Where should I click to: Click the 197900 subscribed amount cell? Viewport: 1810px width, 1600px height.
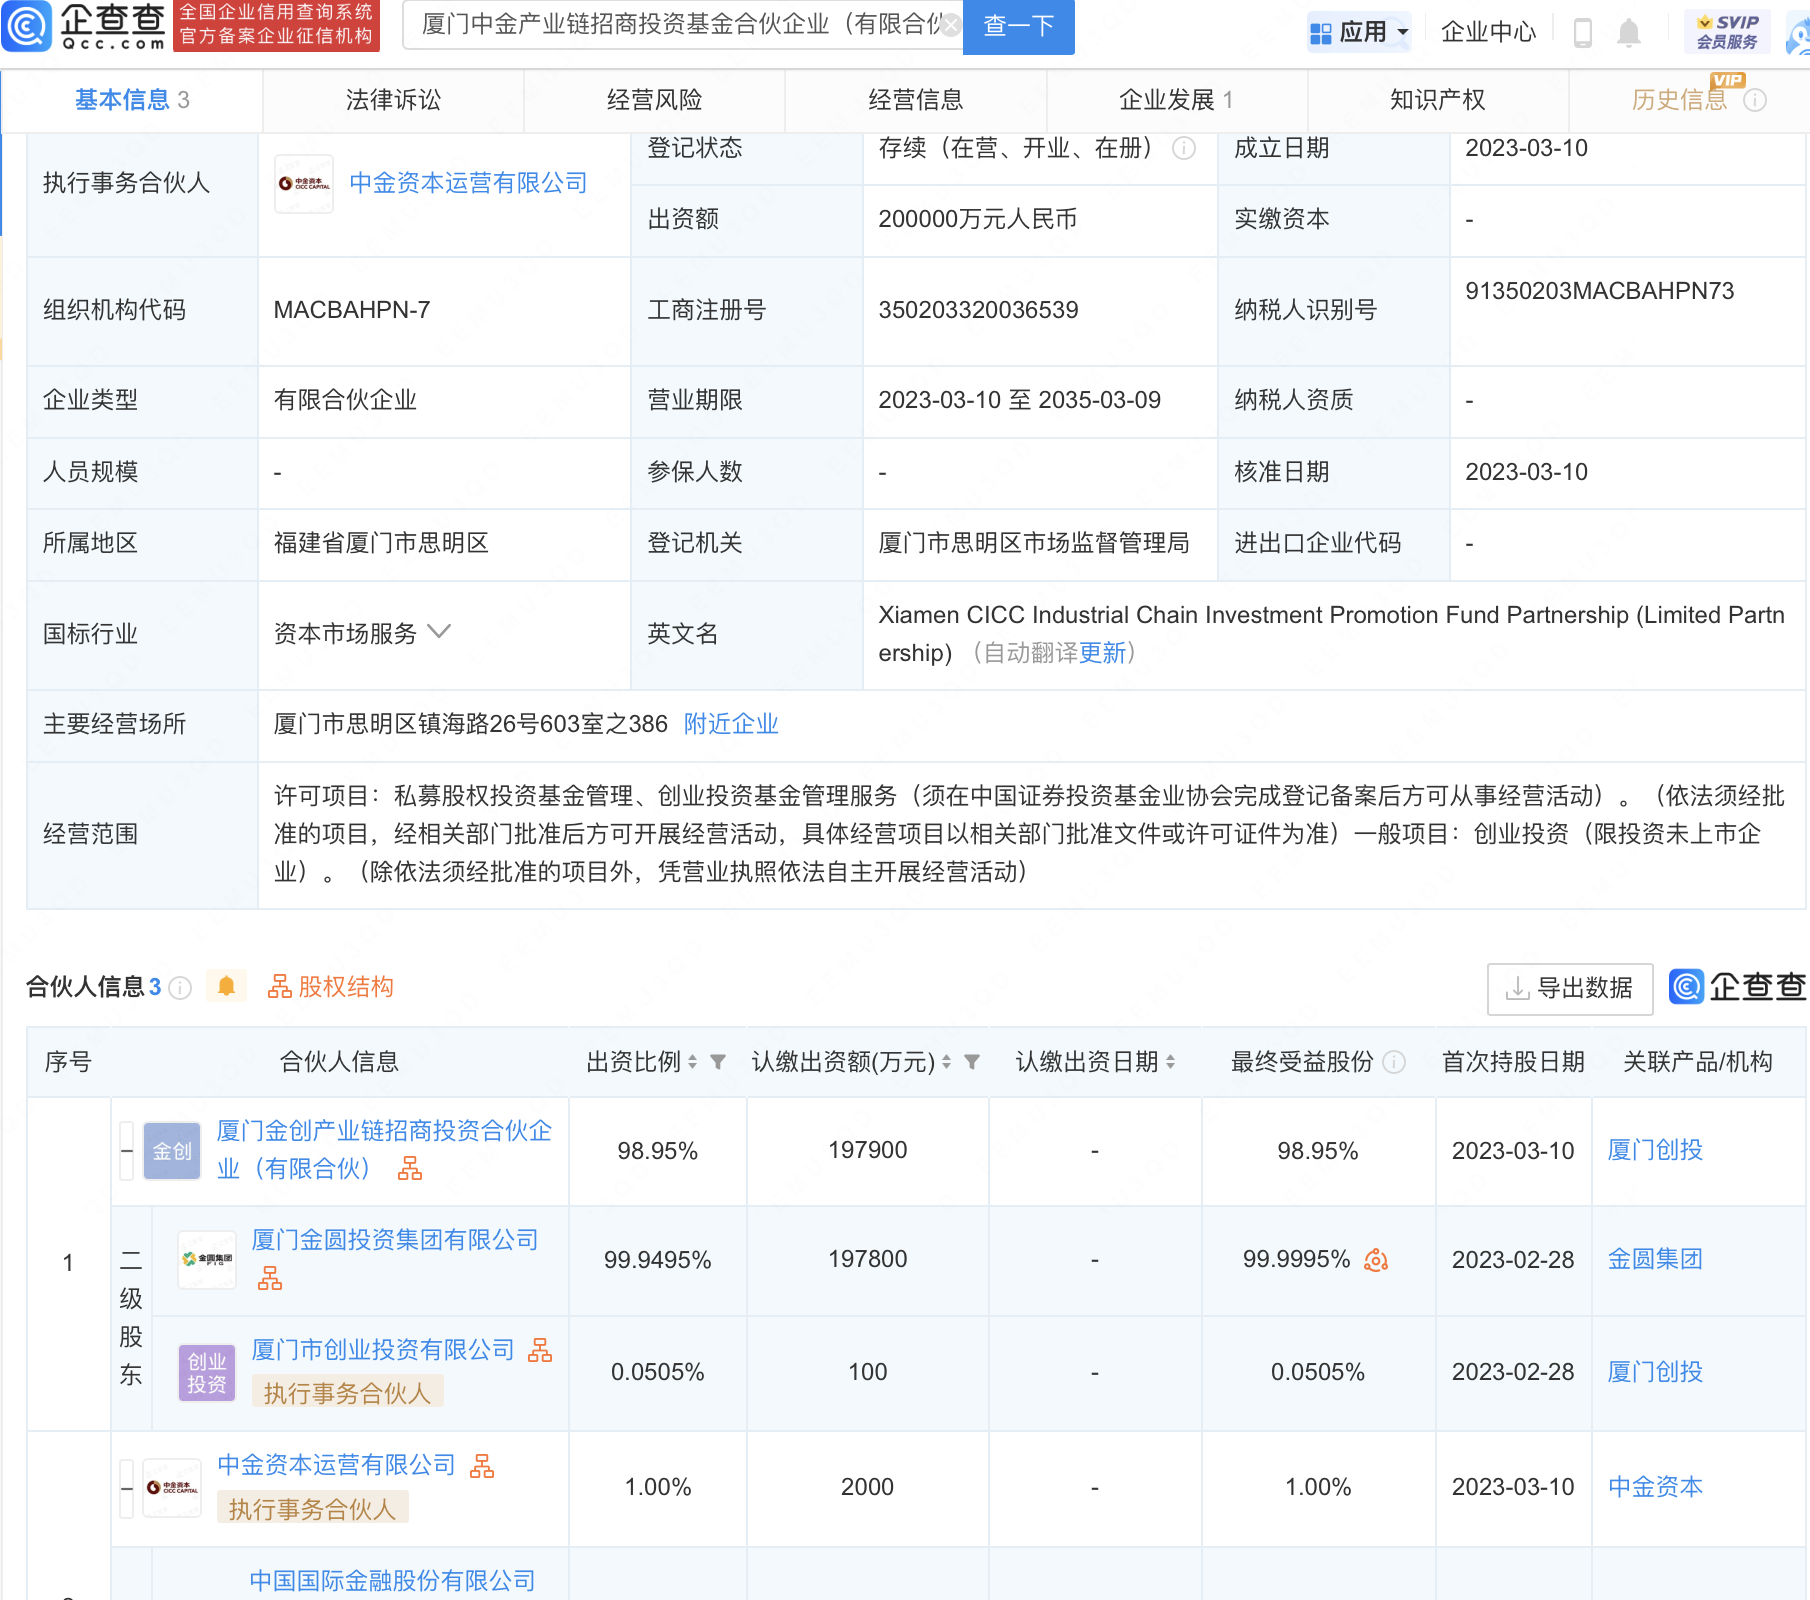point(867,1150)
